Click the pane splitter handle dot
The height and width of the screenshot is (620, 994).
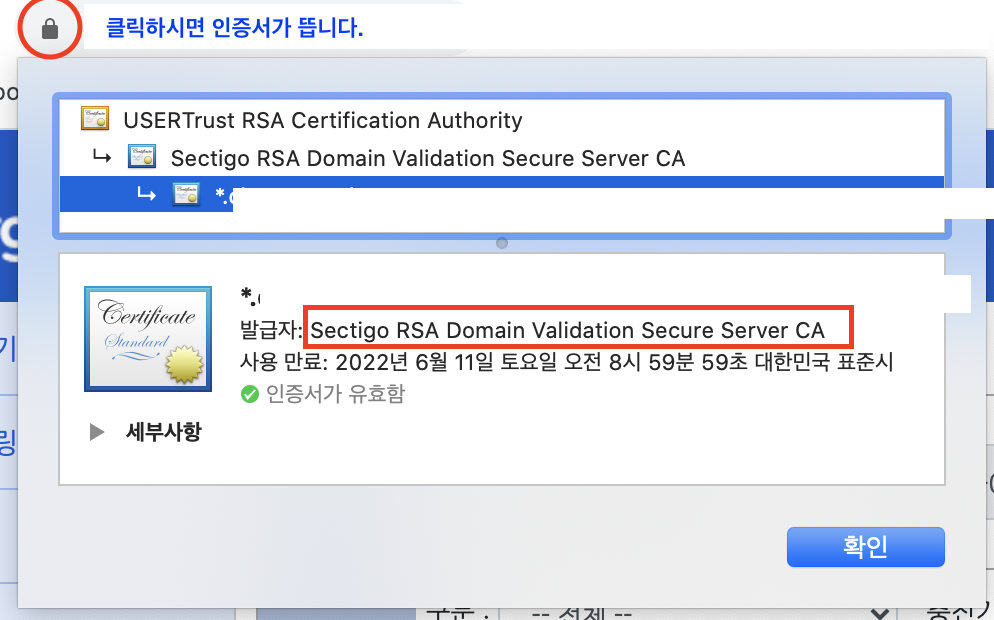(x=501, y=243)
